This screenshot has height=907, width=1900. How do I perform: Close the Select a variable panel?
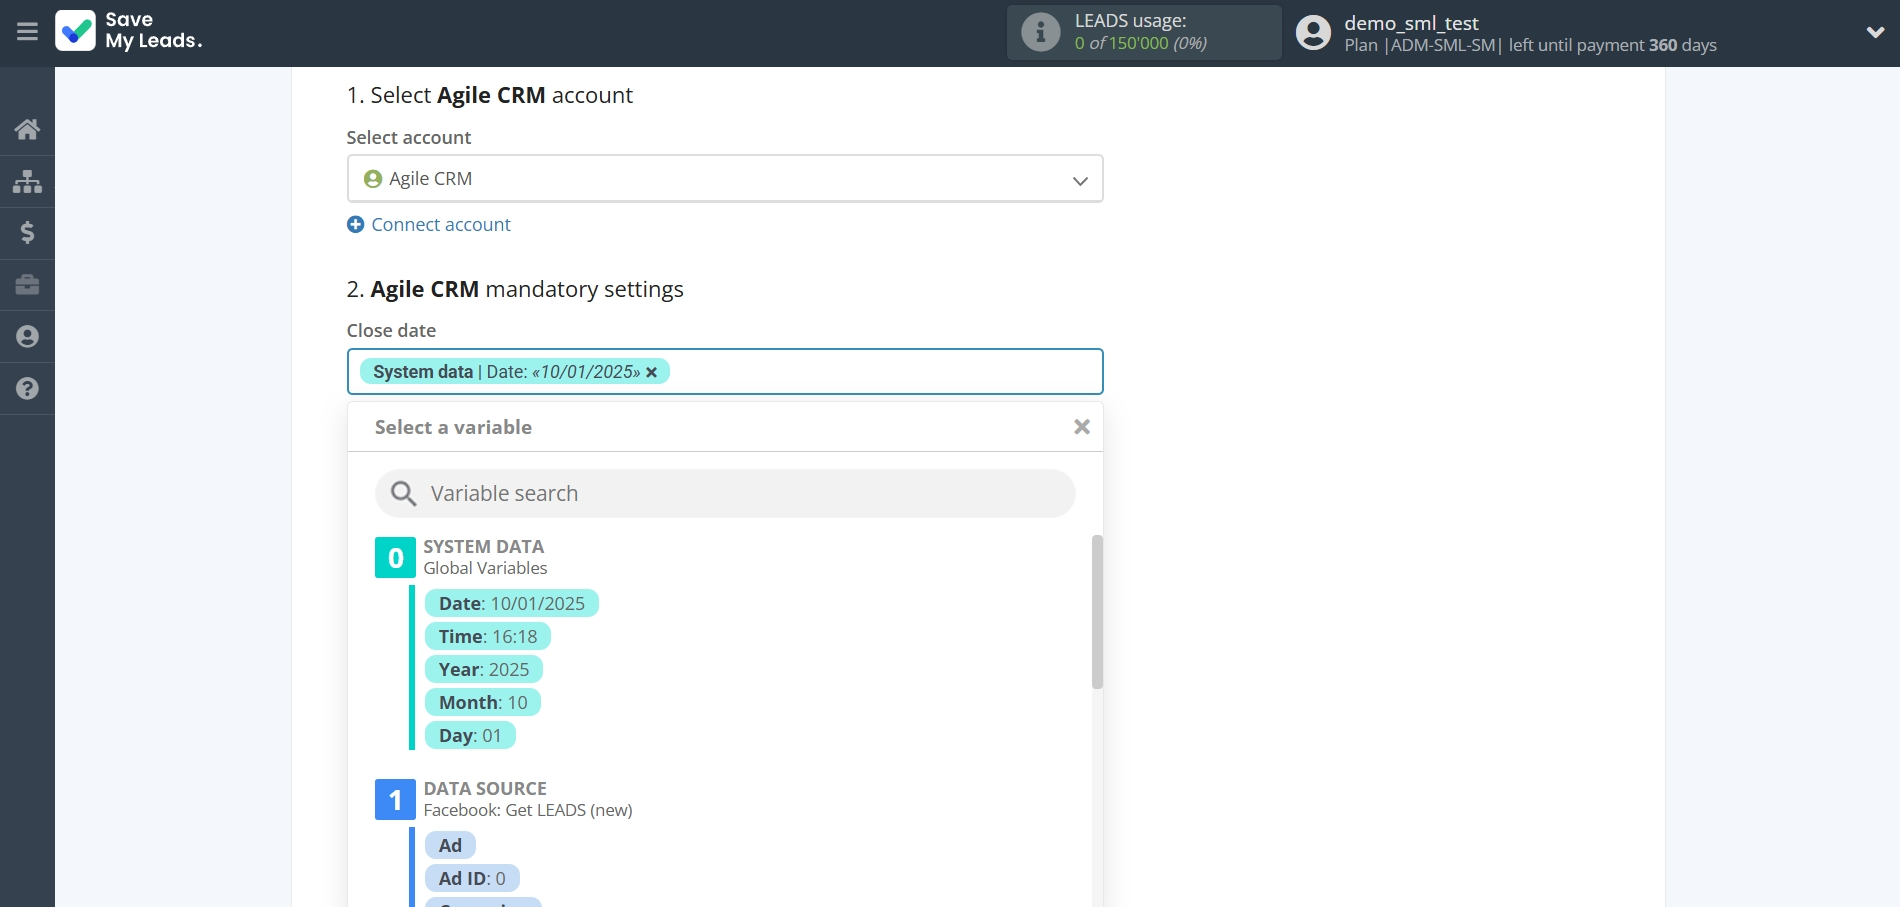tap(1081, 427)
